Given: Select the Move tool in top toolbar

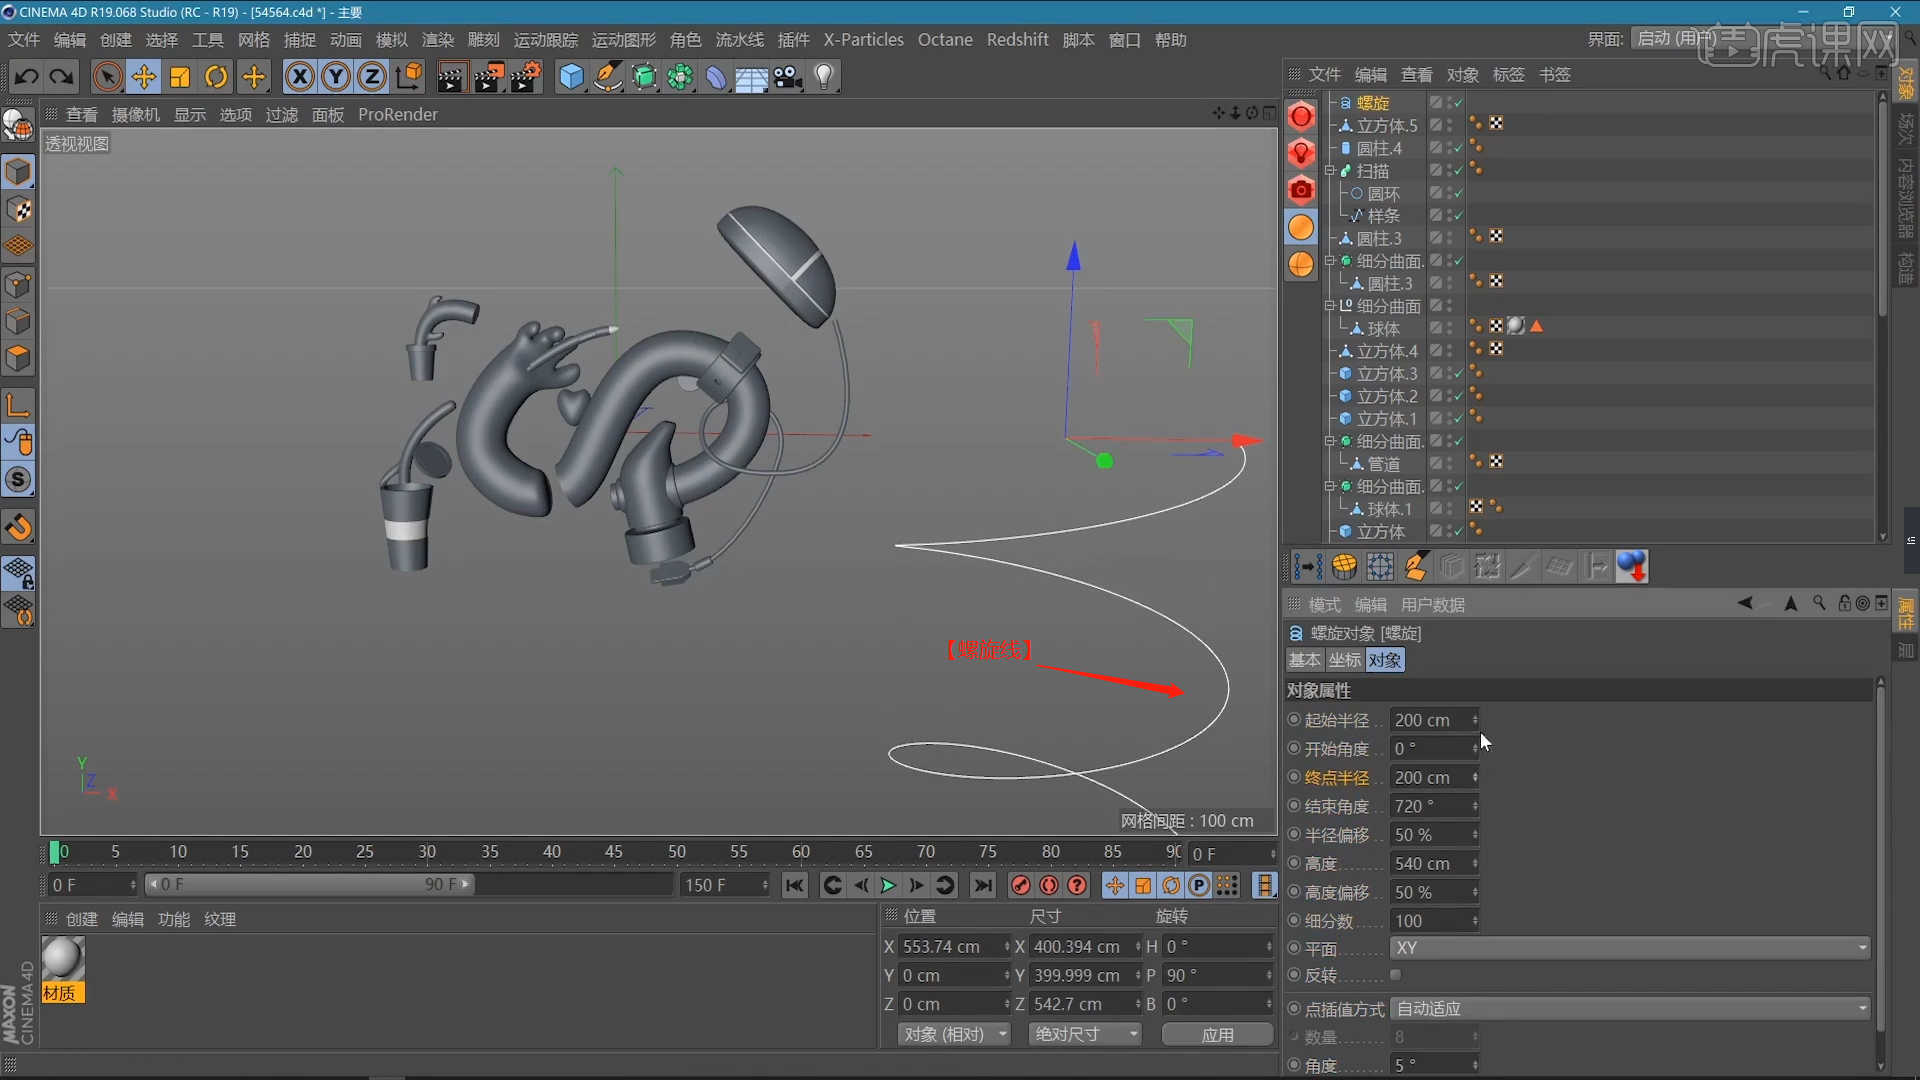Looking at the screenshot, I should pos(144,77).
